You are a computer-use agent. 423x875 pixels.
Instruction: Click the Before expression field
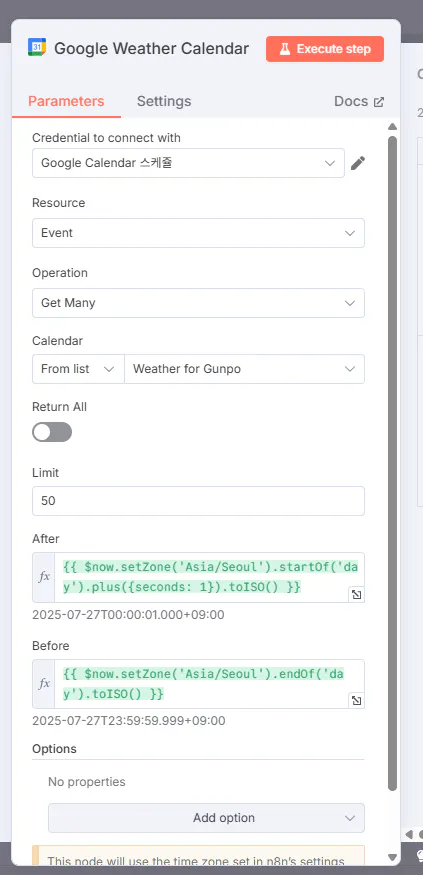(x=209, y=684)
